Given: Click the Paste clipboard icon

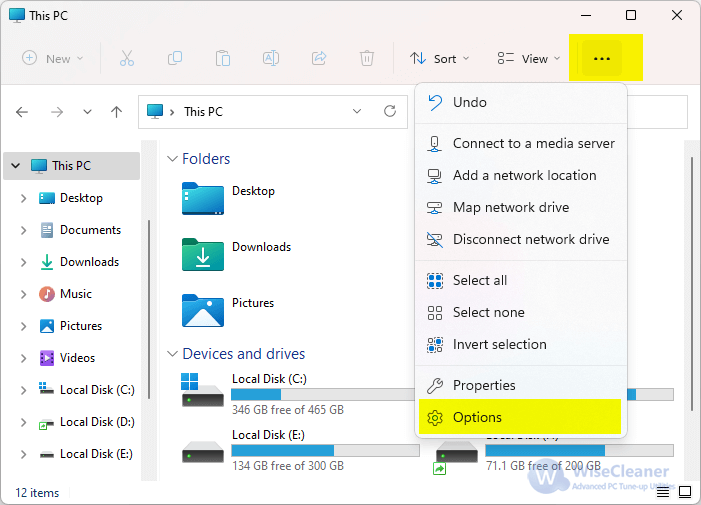Looking at the screenshot, I should click(x=223, y=59).
